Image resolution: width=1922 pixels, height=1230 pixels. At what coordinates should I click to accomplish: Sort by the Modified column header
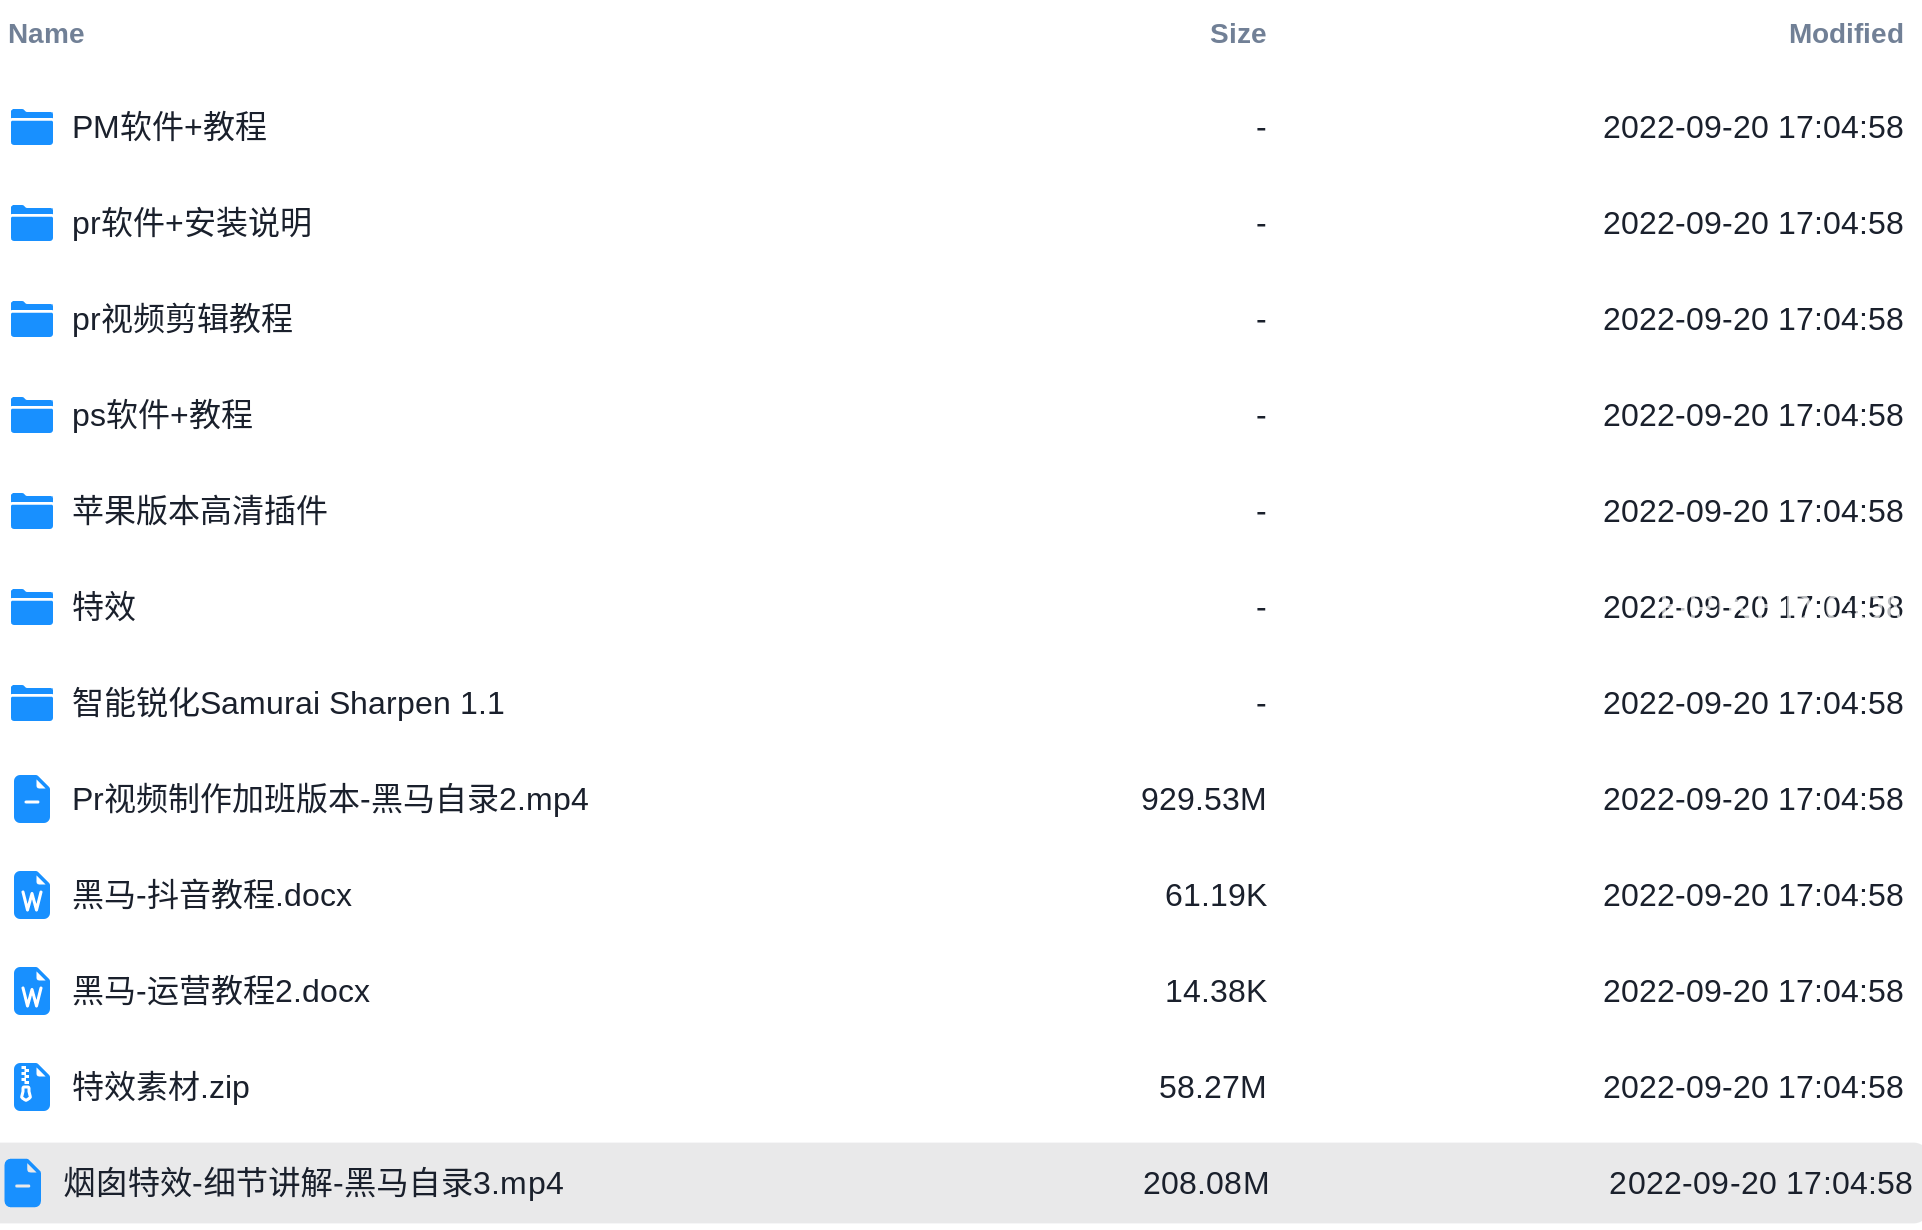(1845, 34)
